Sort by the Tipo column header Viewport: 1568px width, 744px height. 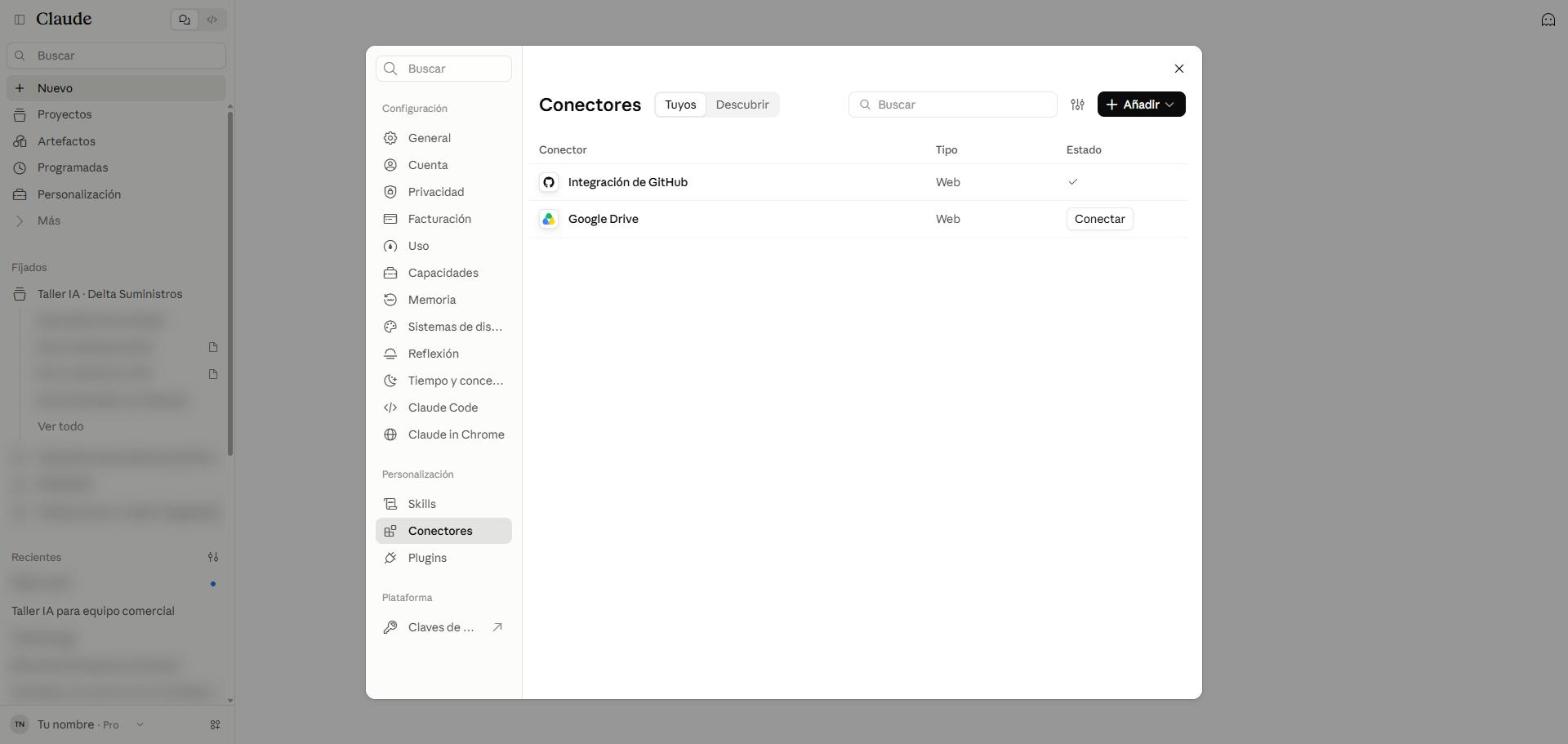(946, 150)
